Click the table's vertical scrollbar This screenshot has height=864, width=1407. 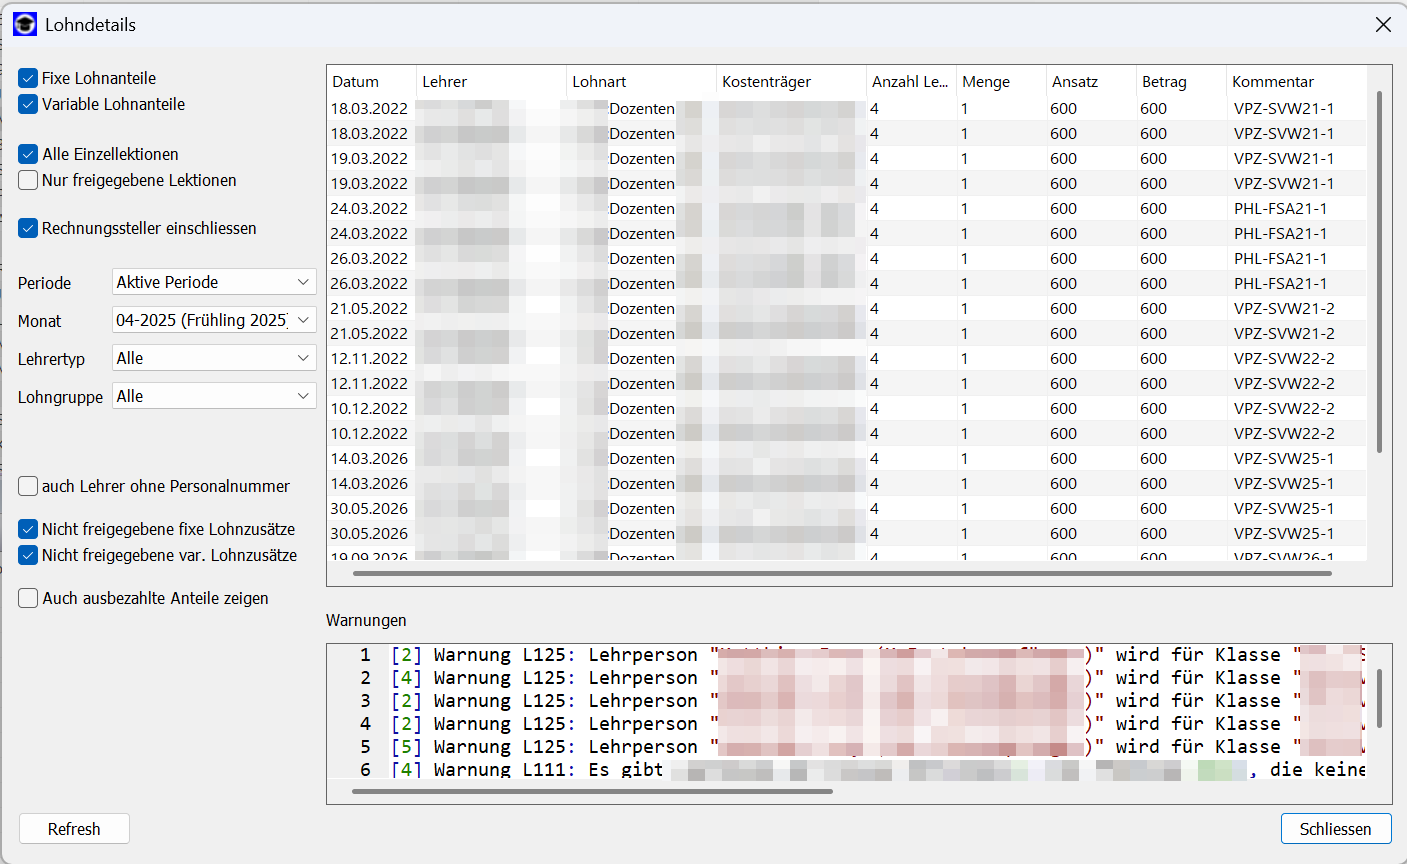(x=1380, y=272)
